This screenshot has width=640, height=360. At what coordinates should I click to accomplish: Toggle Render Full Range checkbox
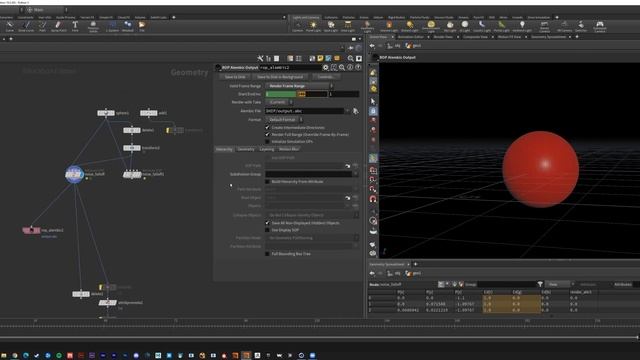(267, 134)
